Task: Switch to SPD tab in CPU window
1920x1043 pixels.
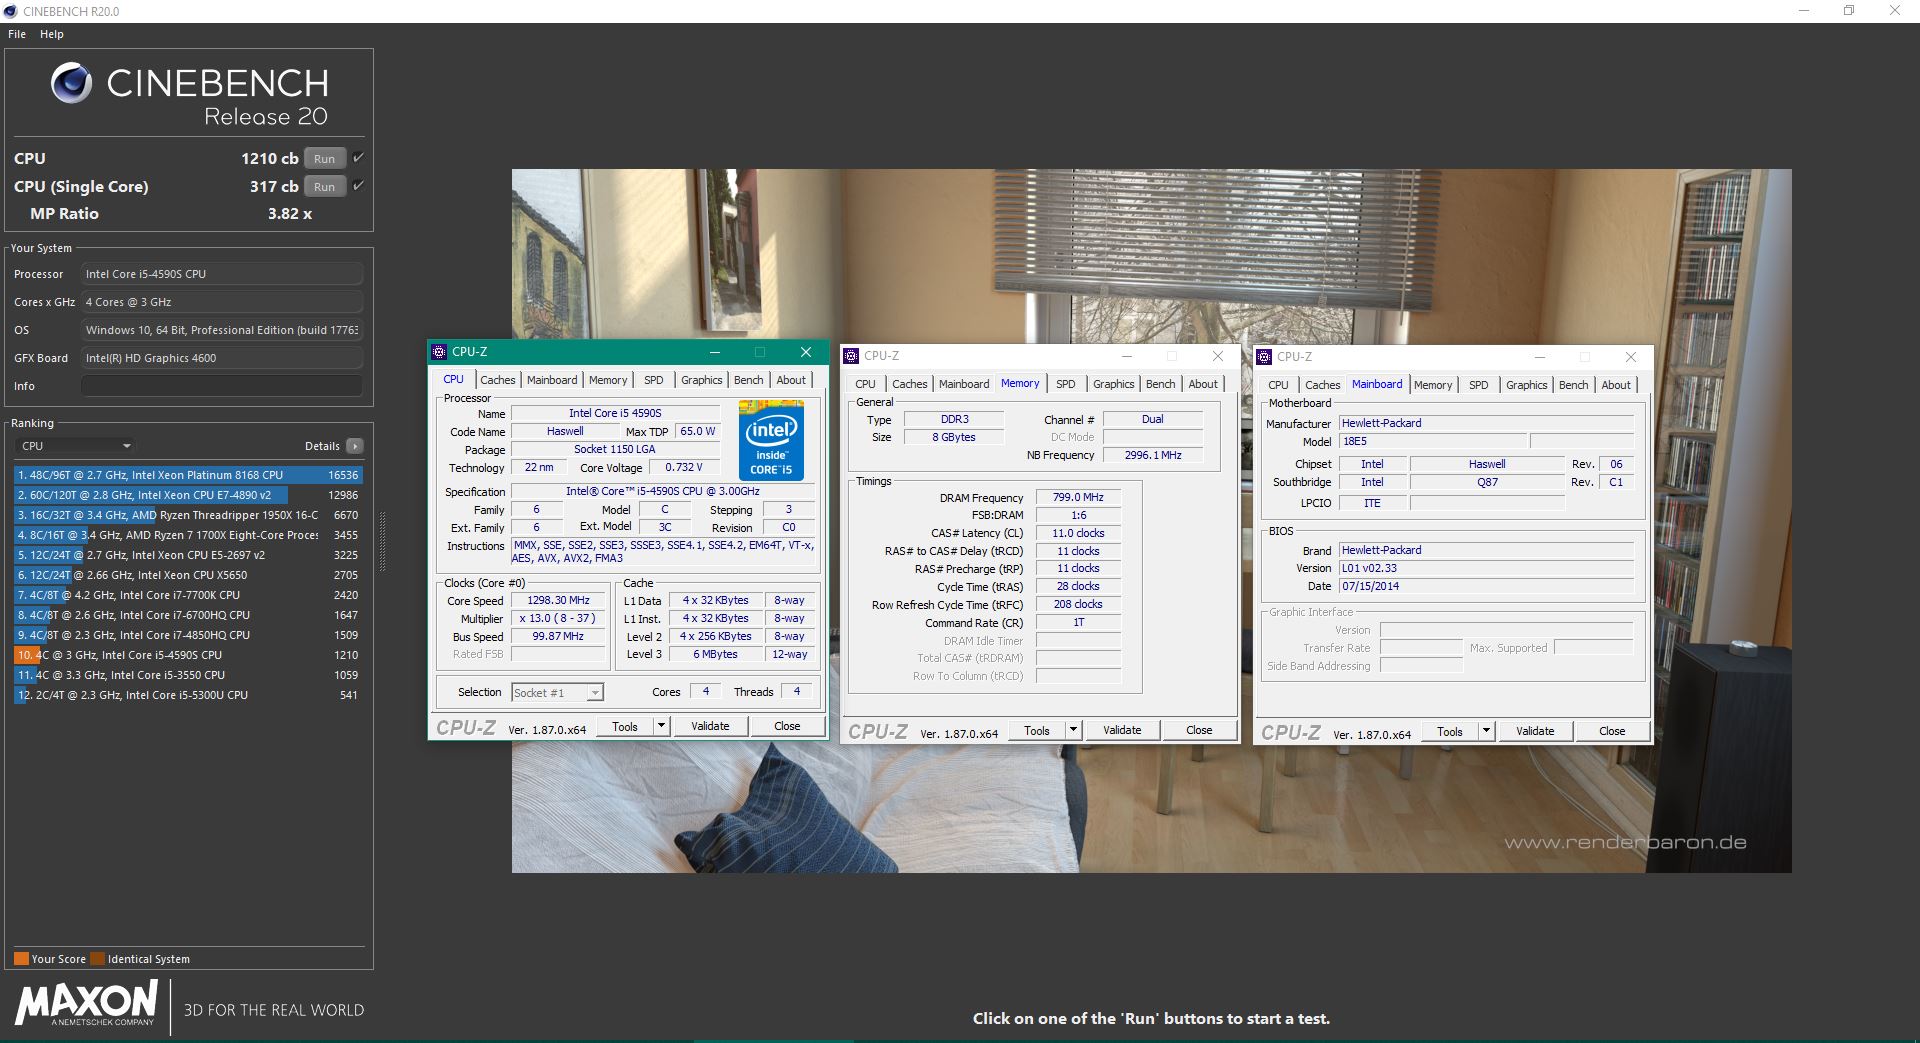Action: pos(653,380)
